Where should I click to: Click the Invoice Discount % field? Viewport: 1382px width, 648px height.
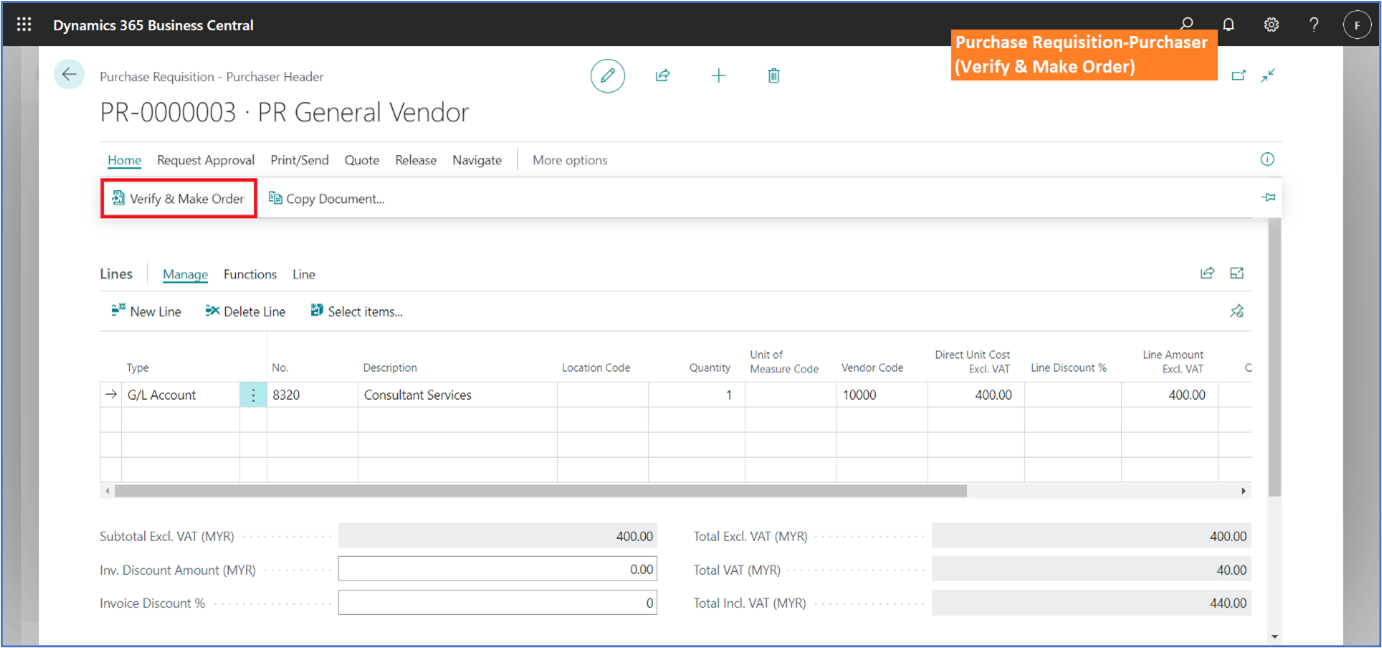click(497, 603)
